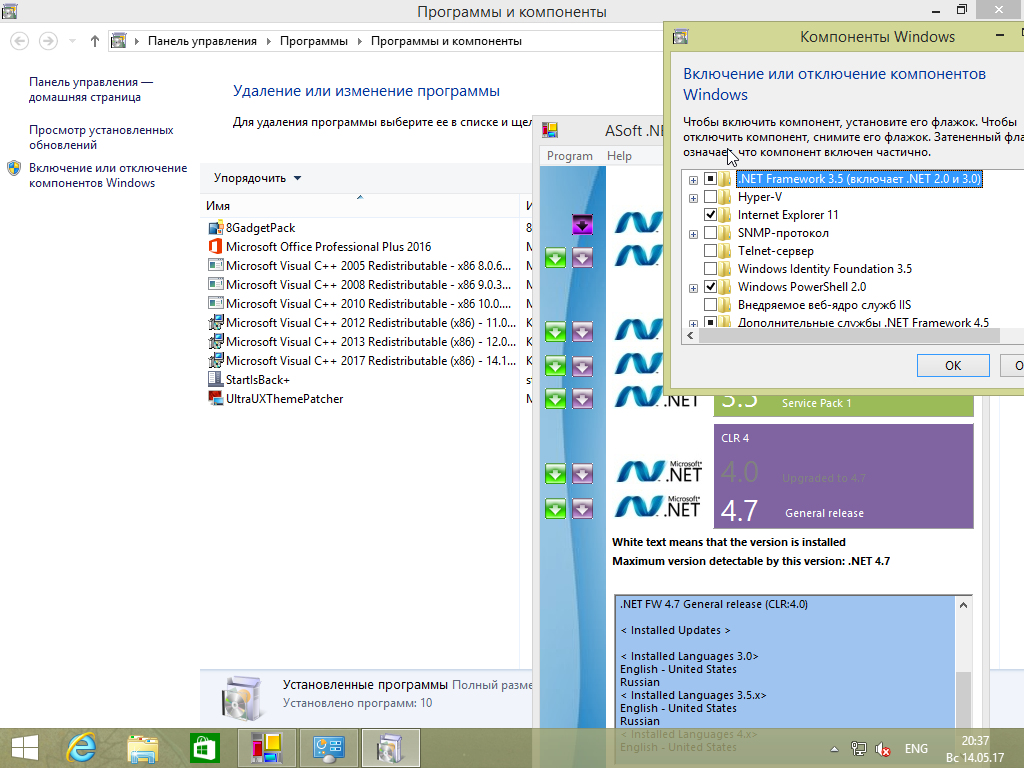The image size is (1024, 768).
Task: Show hidden tray icons arrow
Action: pyautogui.click(x=834, y=749)
